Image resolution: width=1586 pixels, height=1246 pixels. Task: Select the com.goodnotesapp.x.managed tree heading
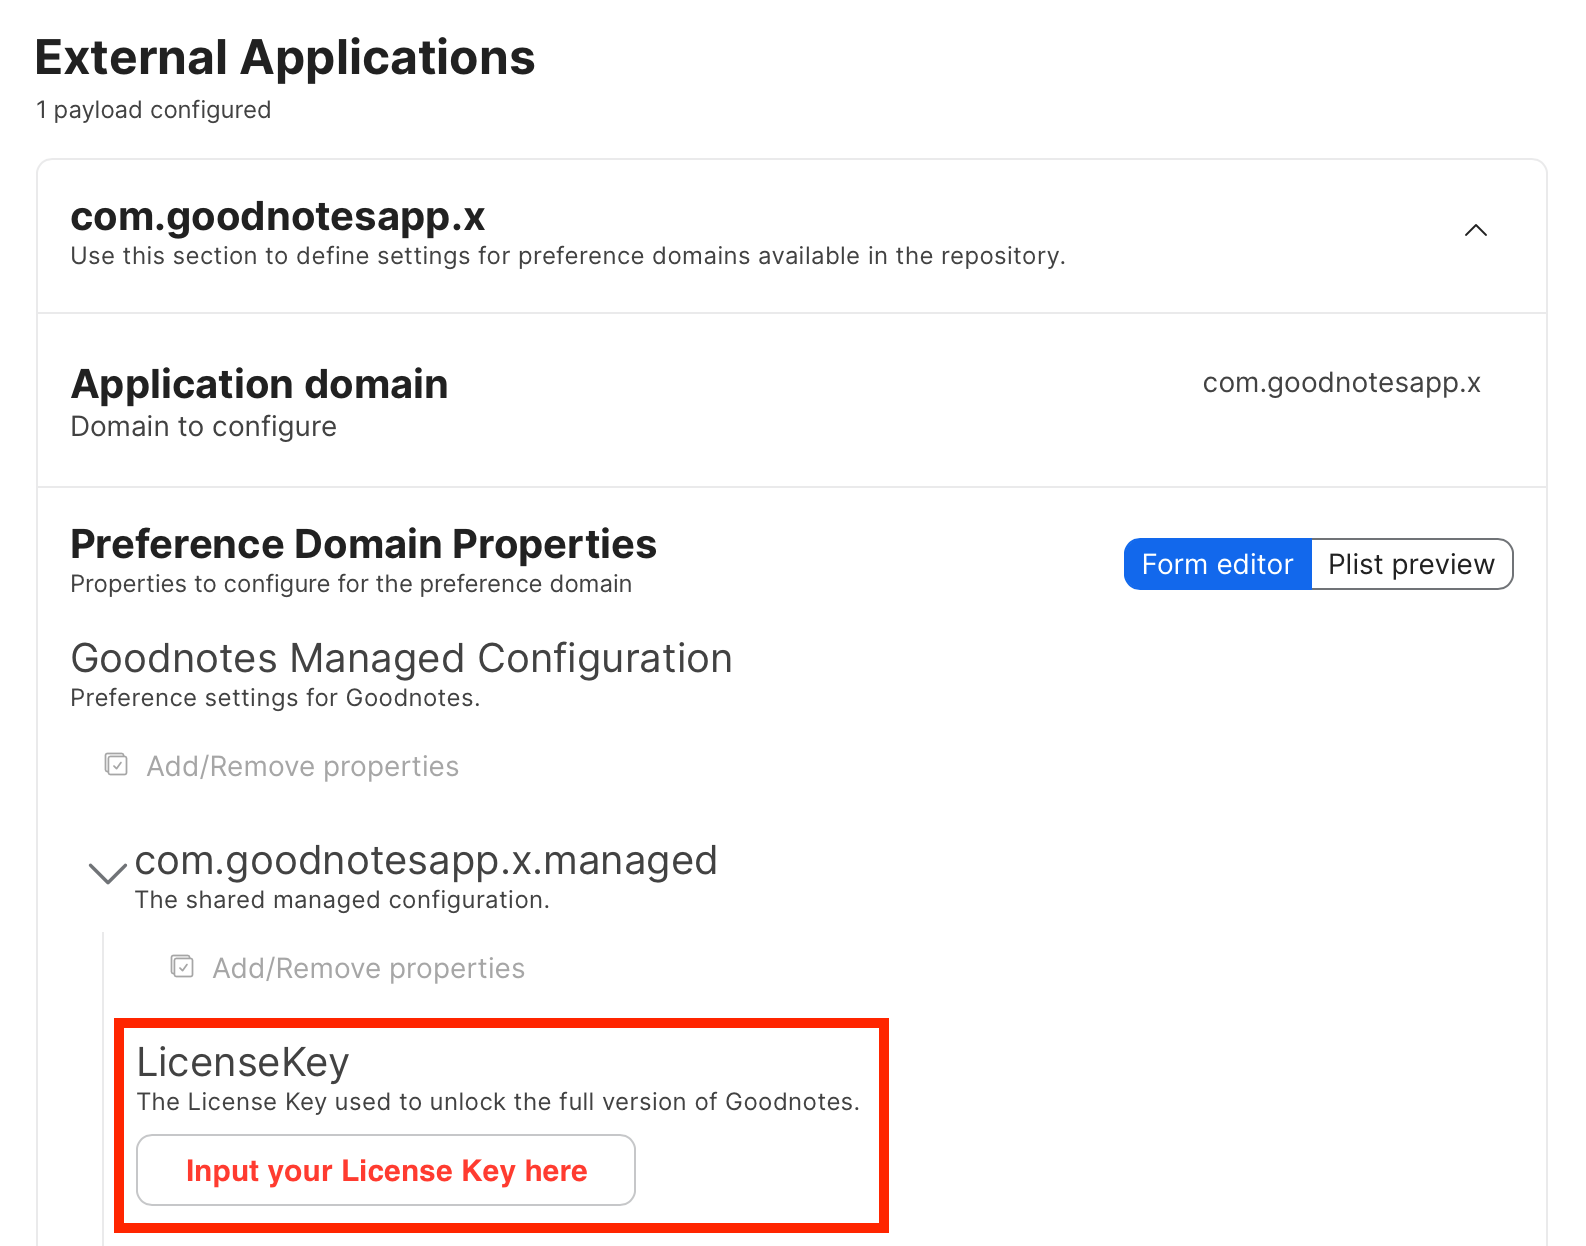click(x=426, y=861)
